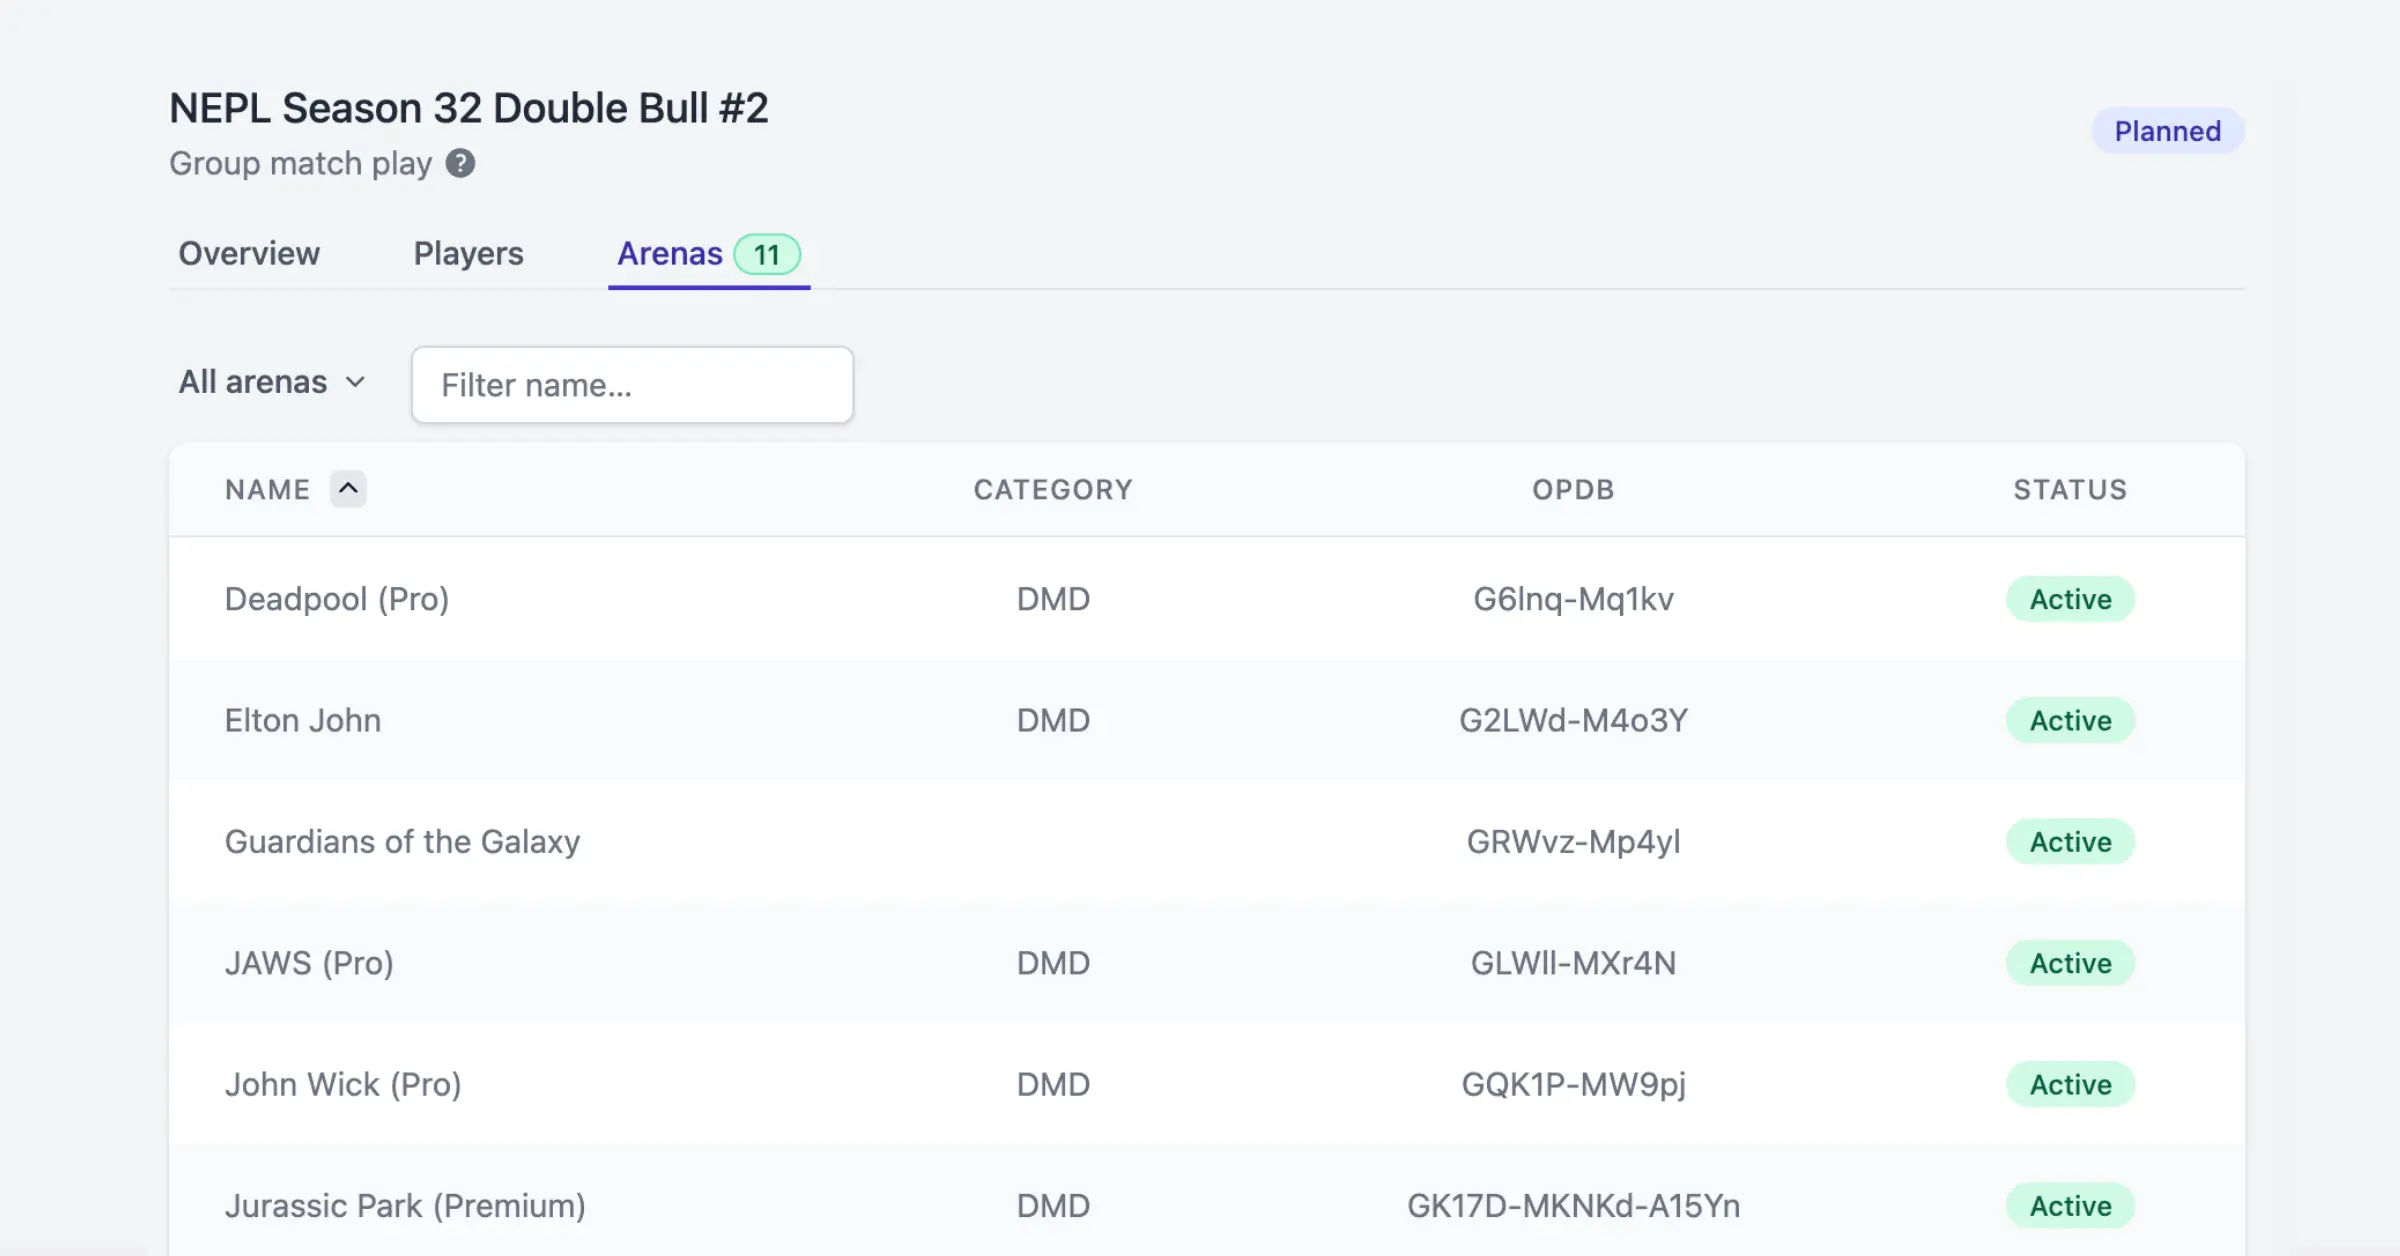This screenshot has height=1256, width=2400.
Task: Click the Status column header
Action: (x=2070, y=489)
